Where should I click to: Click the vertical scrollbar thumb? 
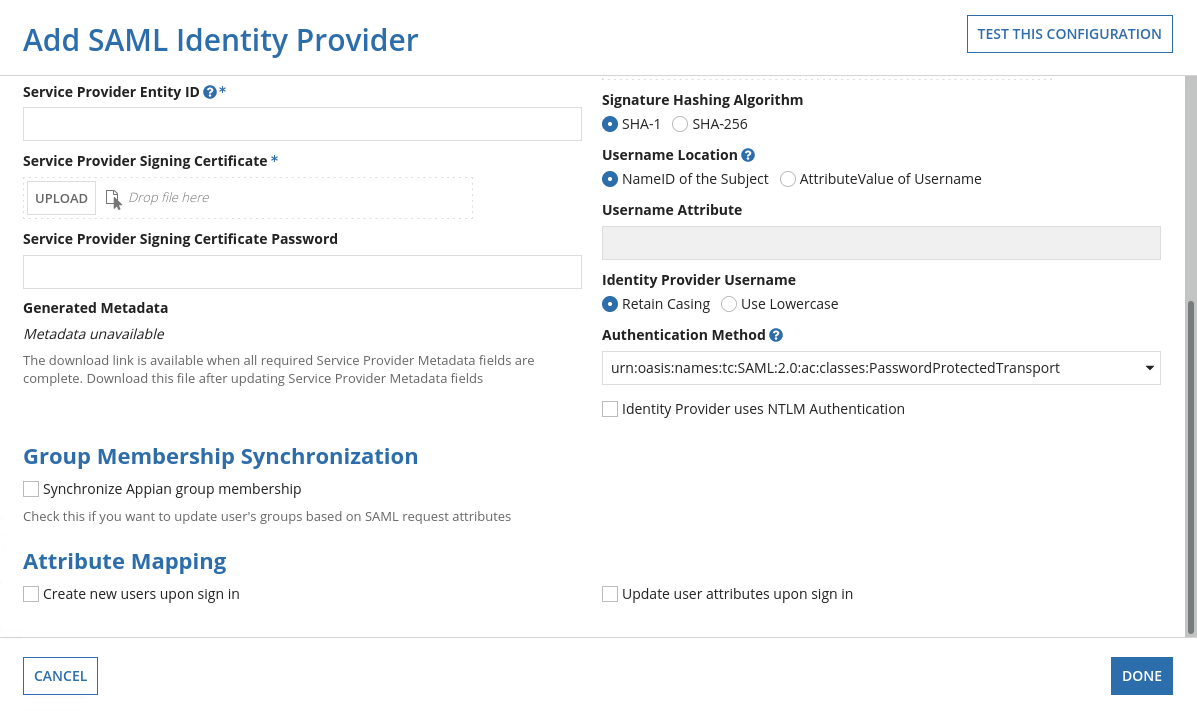pos(1190,467)
